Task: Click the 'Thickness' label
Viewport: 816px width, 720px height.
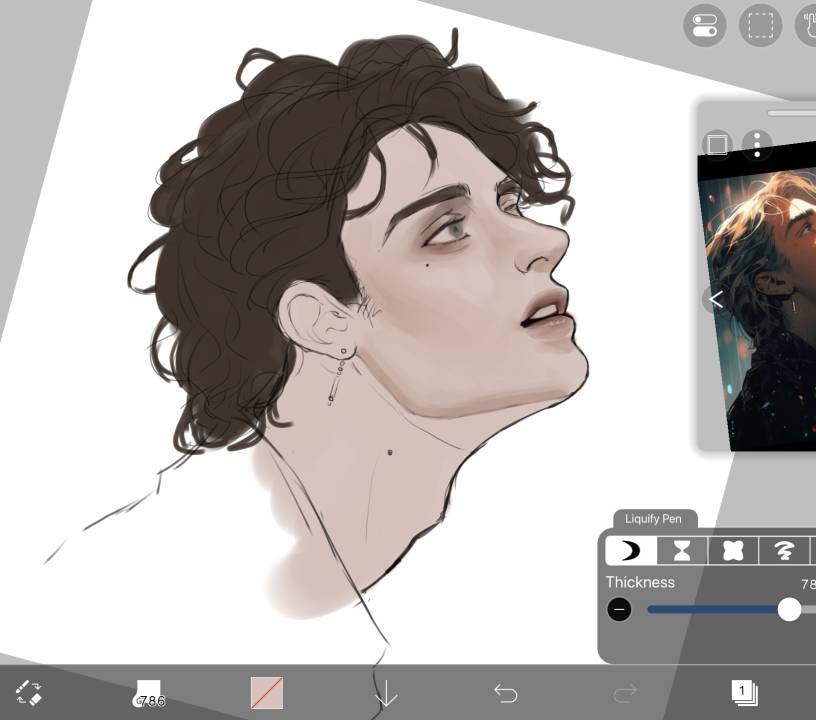Action: (x=640, y=582)
